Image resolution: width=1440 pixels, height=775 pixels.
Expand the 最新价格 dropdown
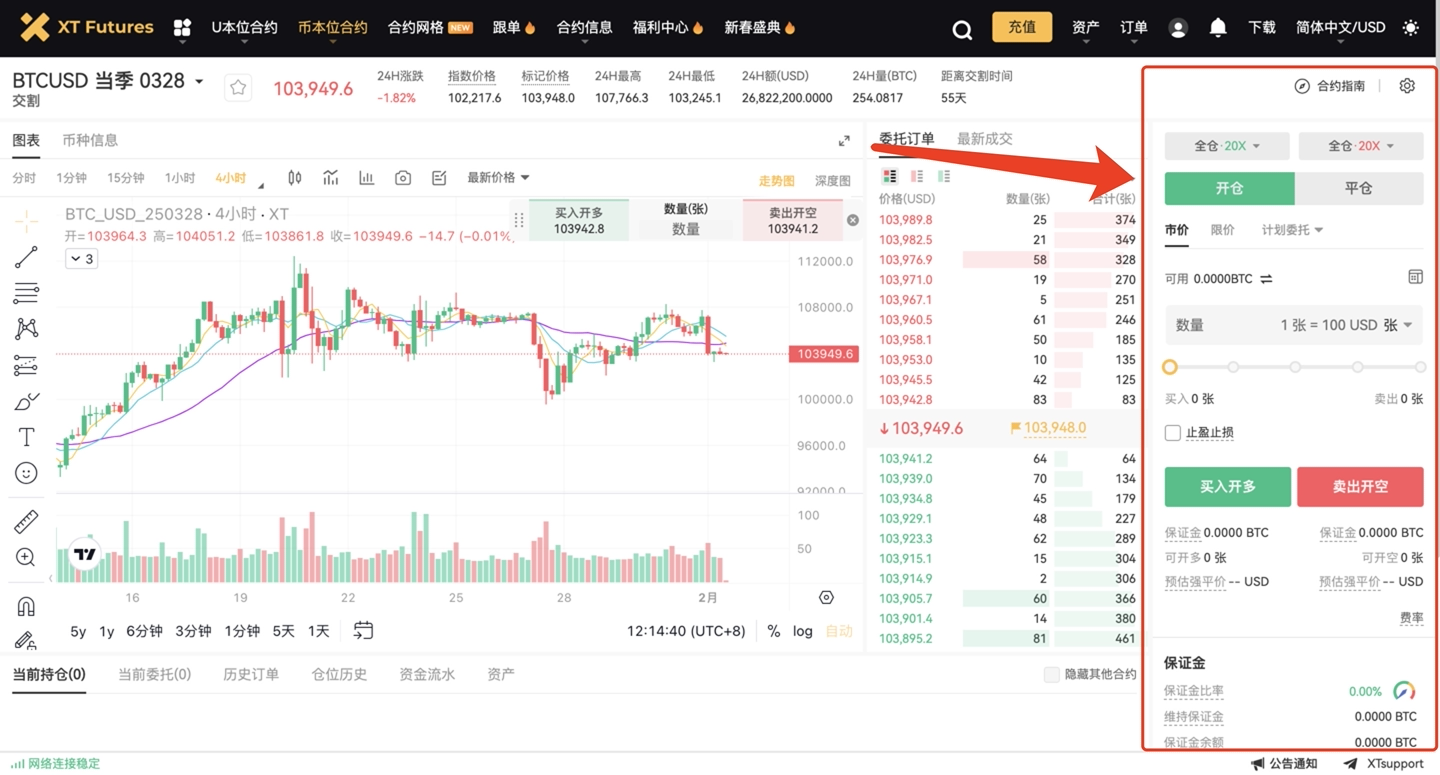click(x=498, y=178)
